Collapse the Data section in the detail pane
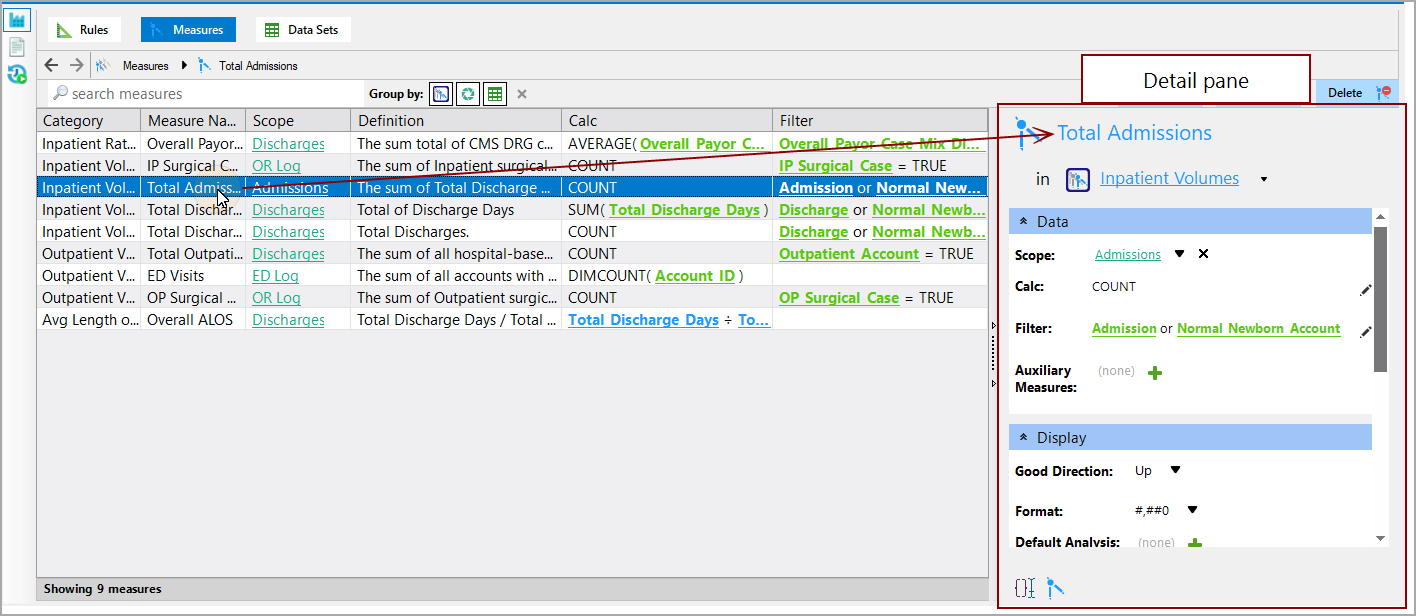This screenshot has width=1416, height=616. (1022, 221)
